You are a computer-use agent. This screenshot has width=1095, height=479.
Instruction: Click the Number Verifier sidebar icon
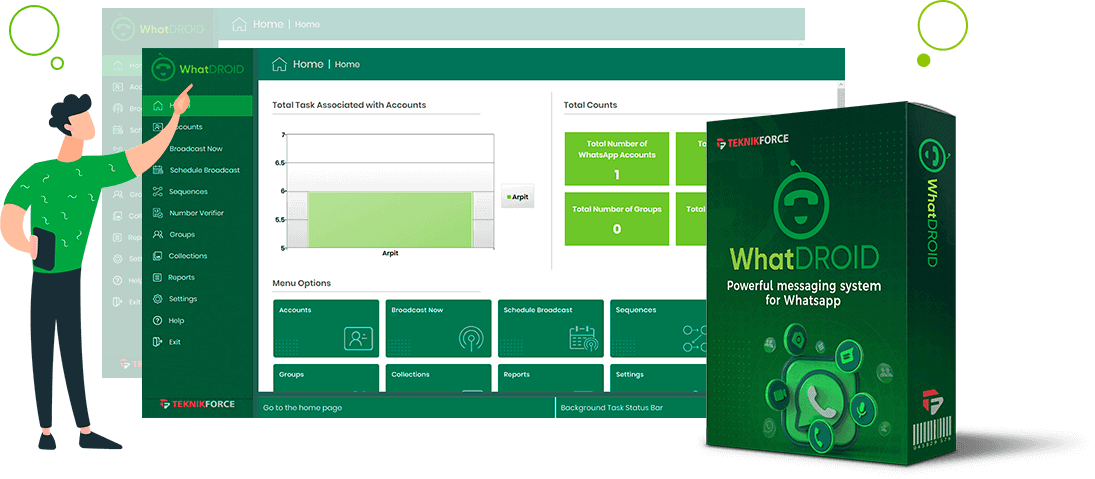(x=158, y=213)
